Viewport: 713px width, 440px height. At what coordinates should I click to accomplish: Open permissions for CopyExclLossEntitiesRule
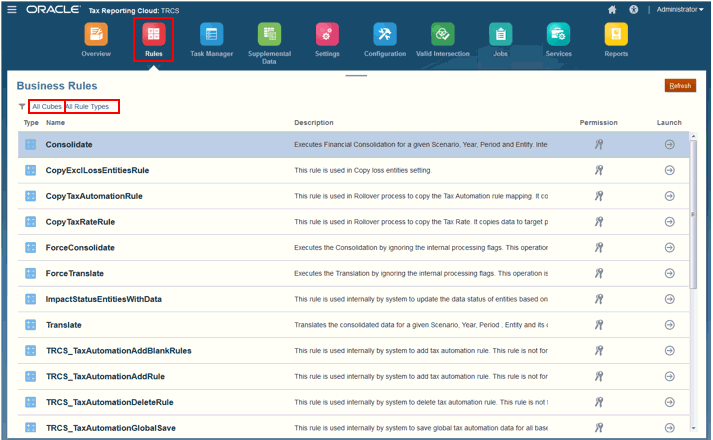(599, 170)
